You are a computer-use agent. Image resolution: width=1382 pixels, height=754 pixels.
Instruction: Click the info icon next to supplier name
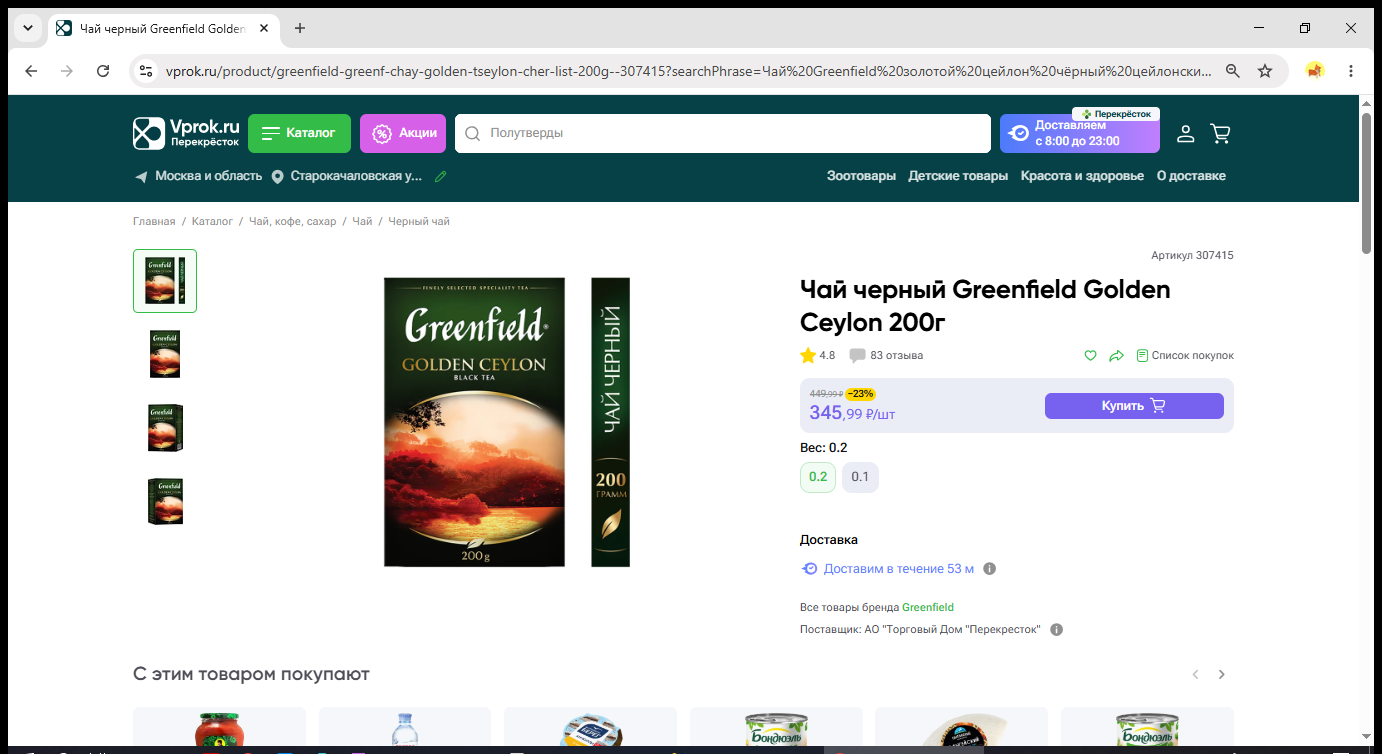point(1057,630)
